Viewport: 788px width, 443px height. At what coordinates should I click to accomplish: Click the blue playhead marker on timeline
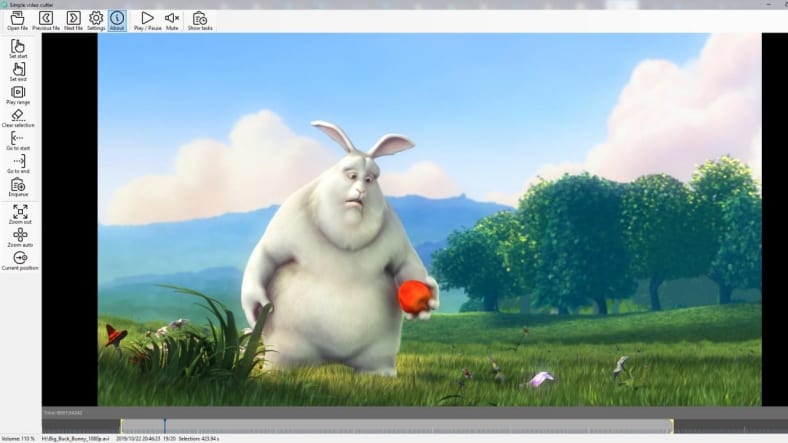(164, 426)
